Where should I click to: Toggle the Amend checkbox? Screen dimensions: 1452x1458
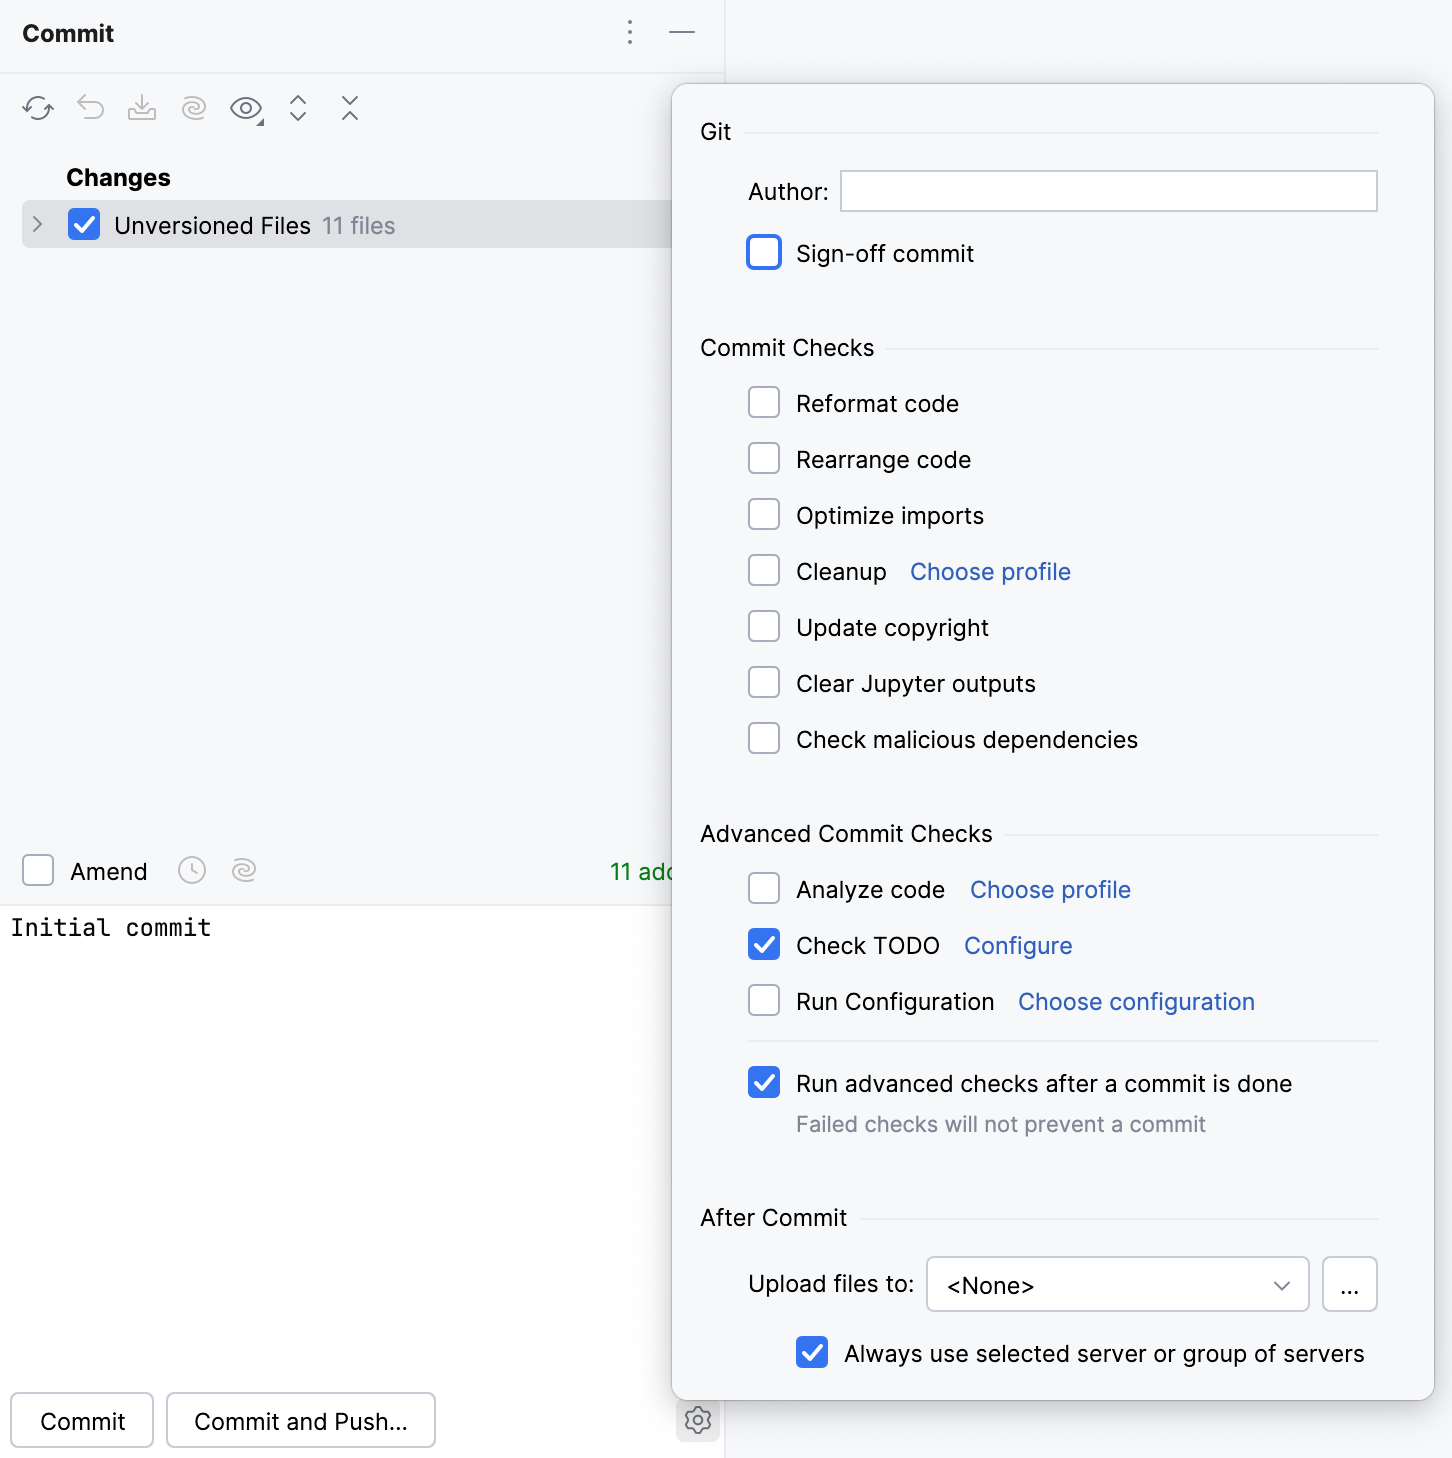[x=37, y=871]
